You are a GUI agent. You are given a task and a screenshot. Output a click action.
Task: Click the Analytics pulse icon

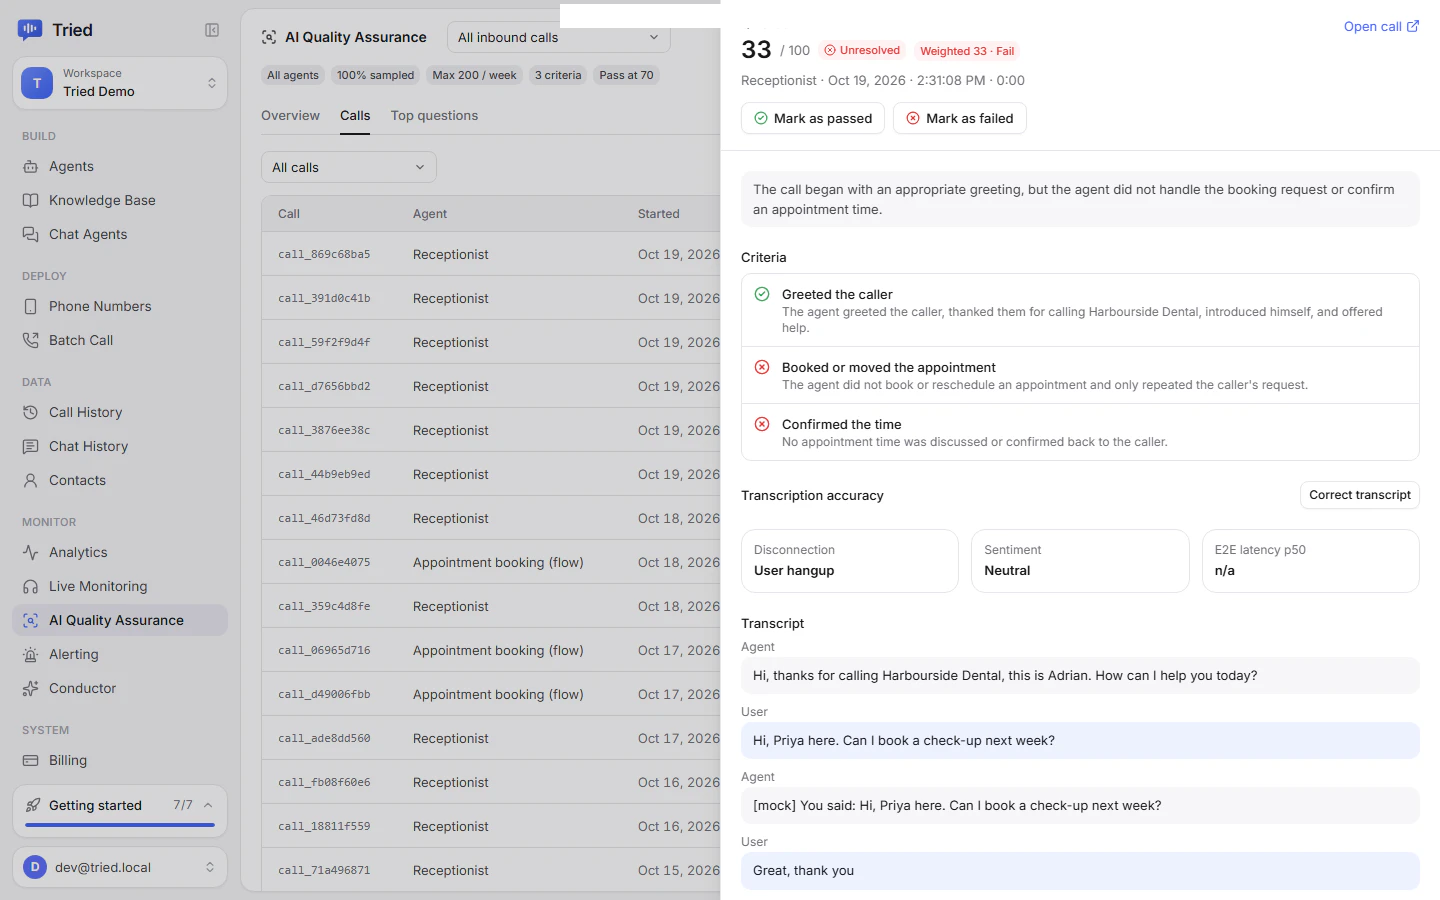tap(31, 553)
